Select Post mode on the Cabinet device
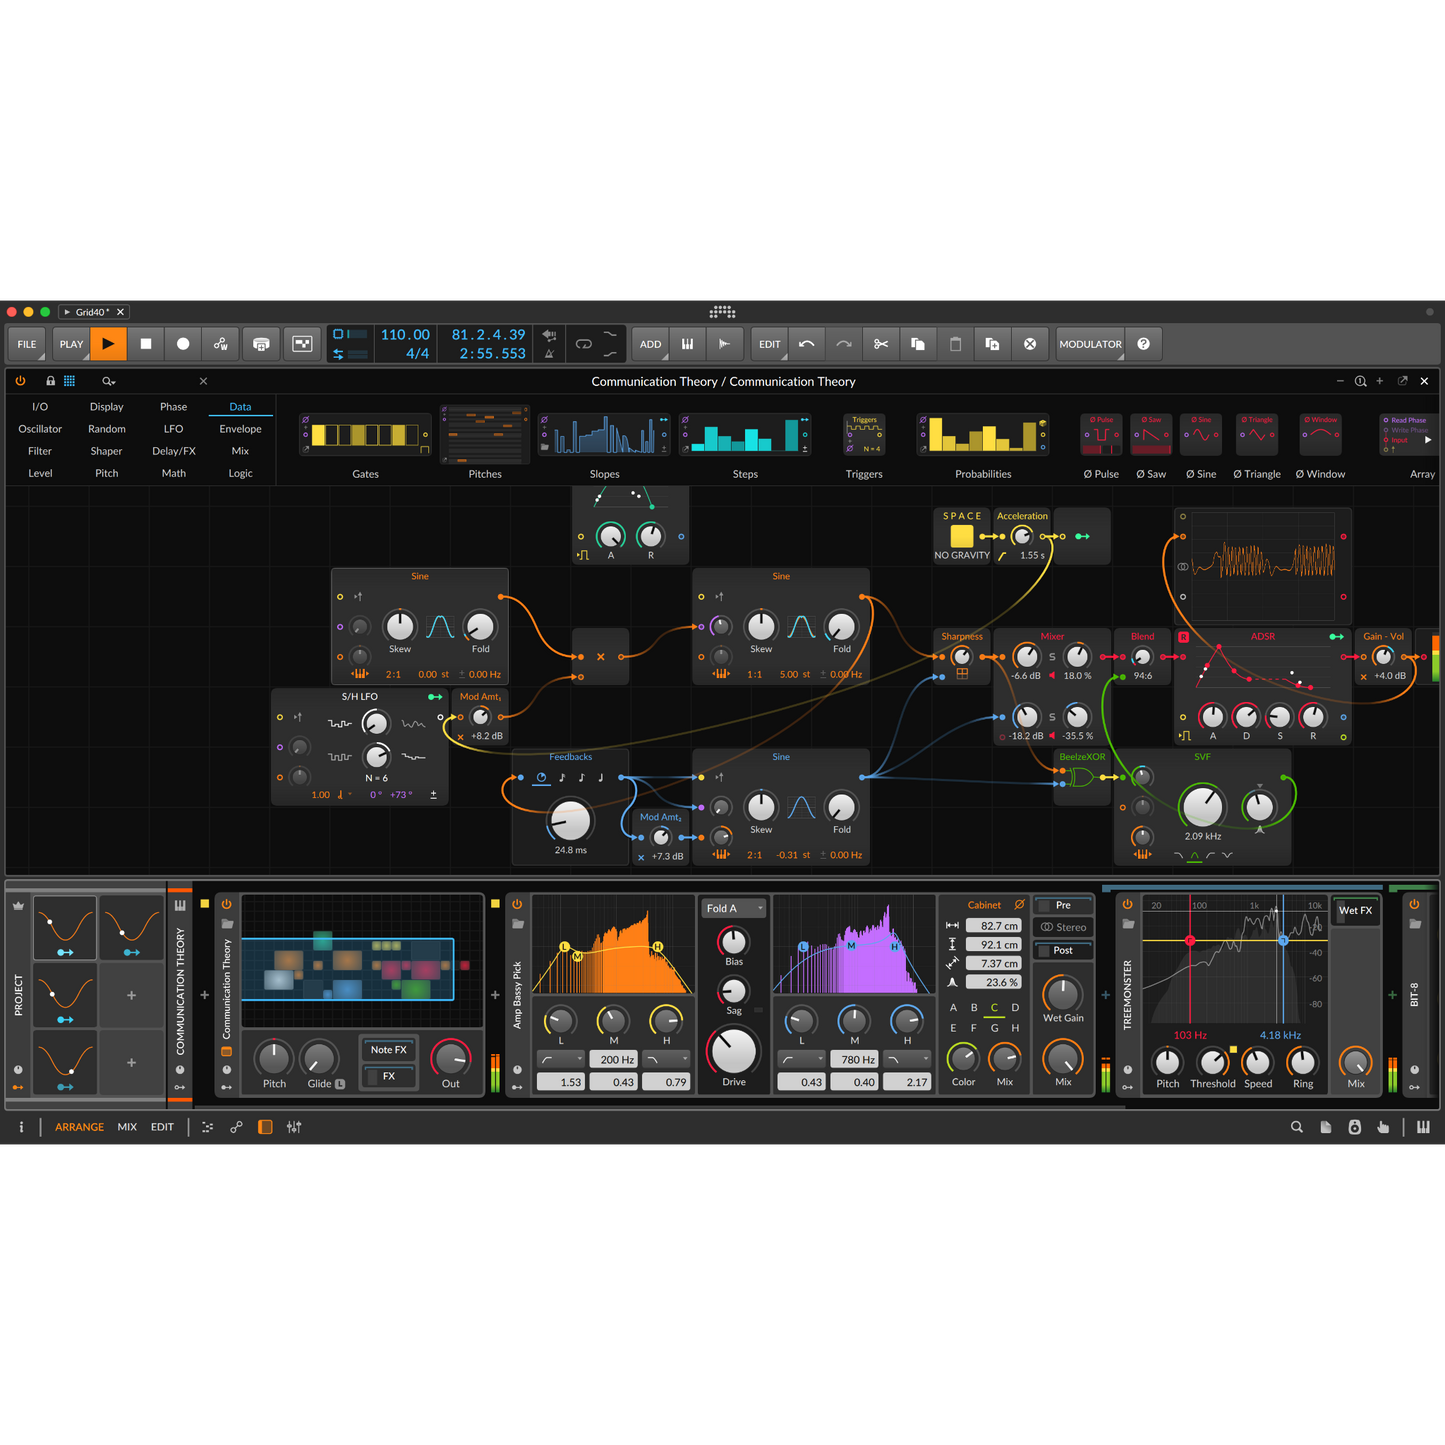 [1063, 949]
